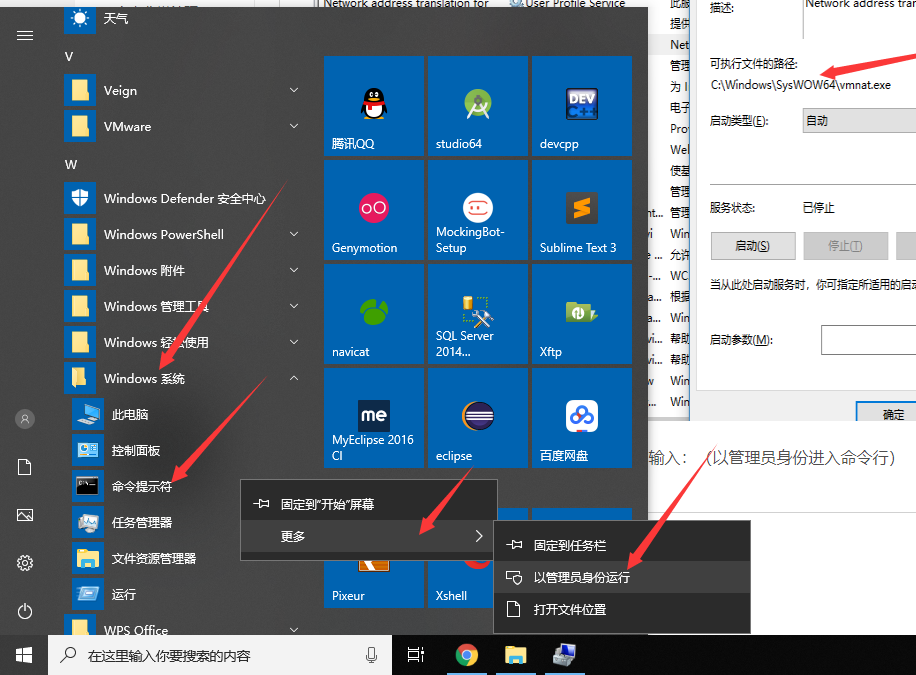
Task: Launch the Genymotion tile
Action: 374,210
